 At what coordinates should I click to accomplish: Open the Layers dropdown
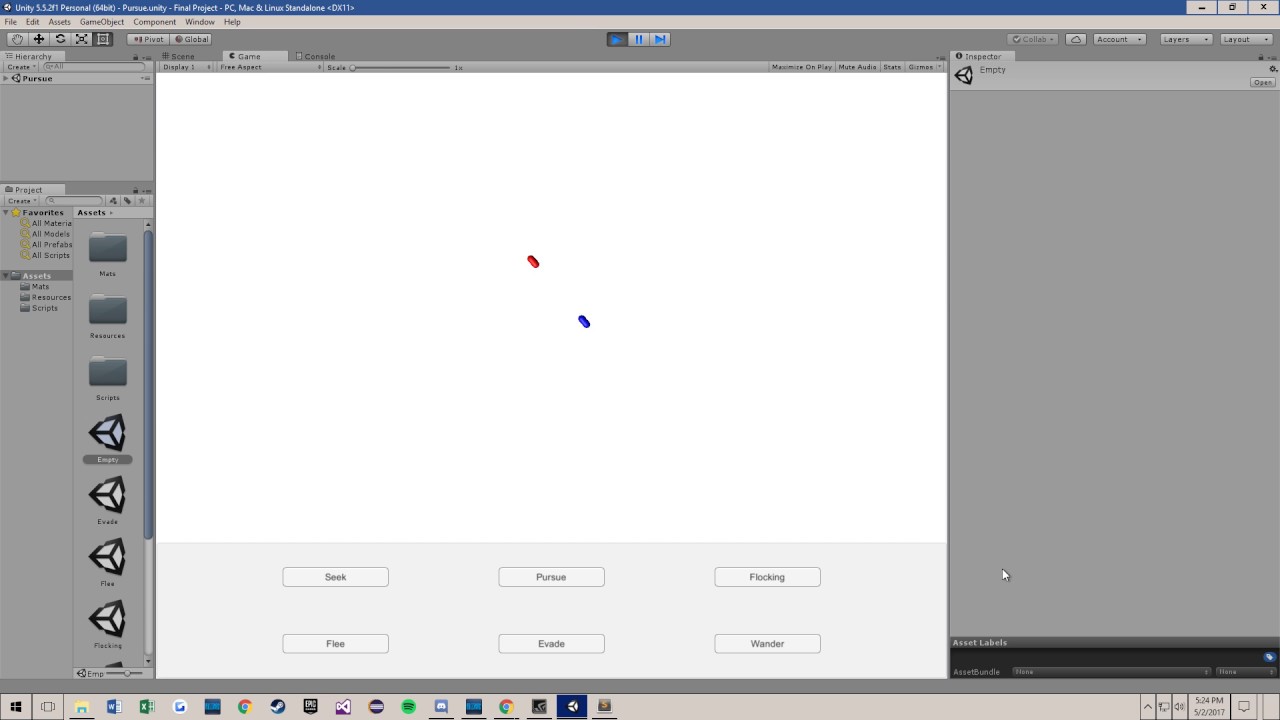point(1186,39)
